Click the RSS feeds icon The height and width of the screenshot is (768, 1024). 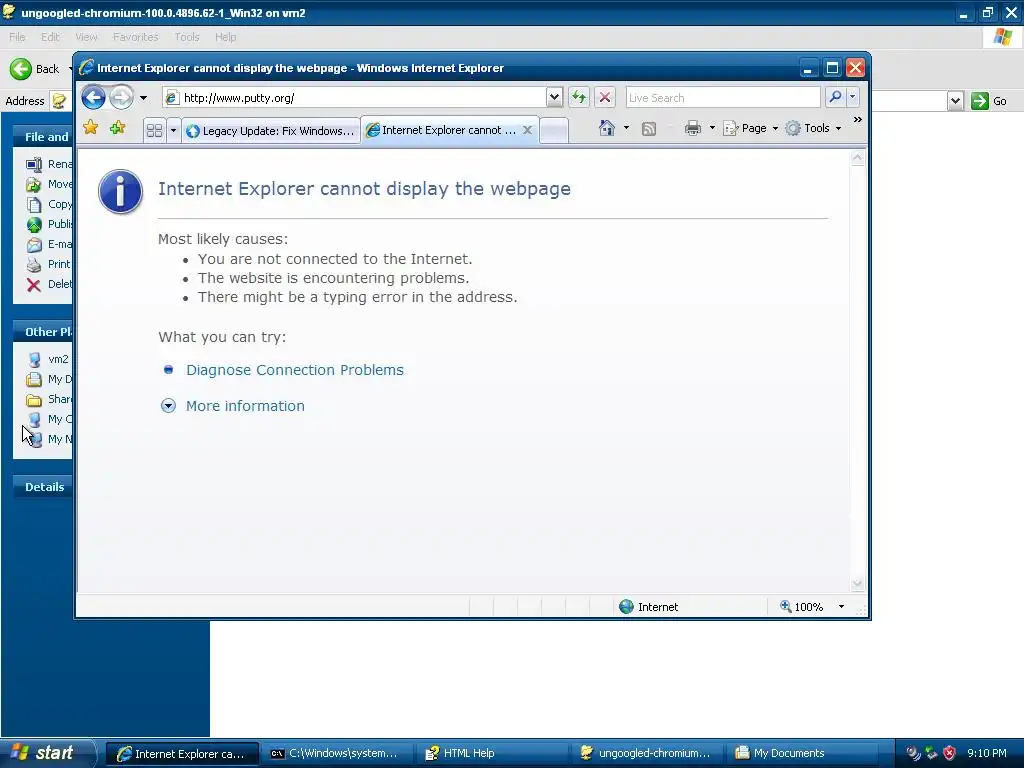pyautogui.click(x=648, y=129)
